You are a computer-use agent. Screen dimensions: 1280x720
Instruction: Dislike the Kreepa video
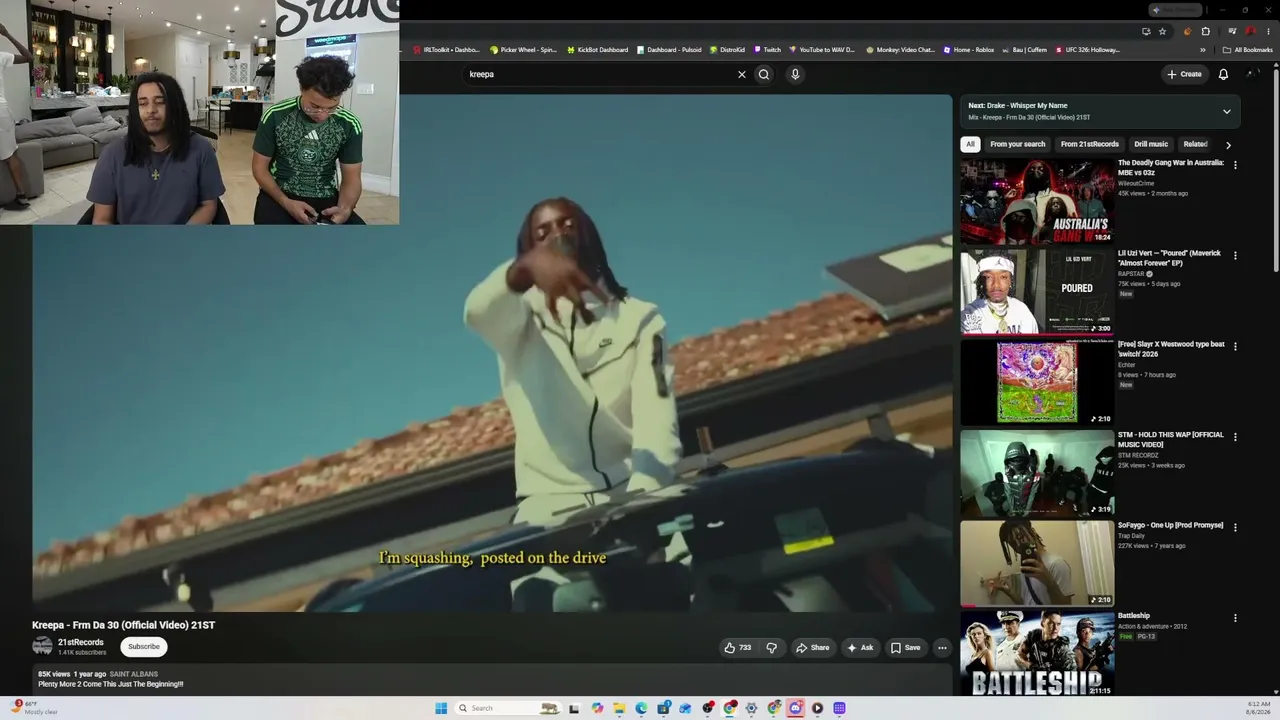[771, 648]
